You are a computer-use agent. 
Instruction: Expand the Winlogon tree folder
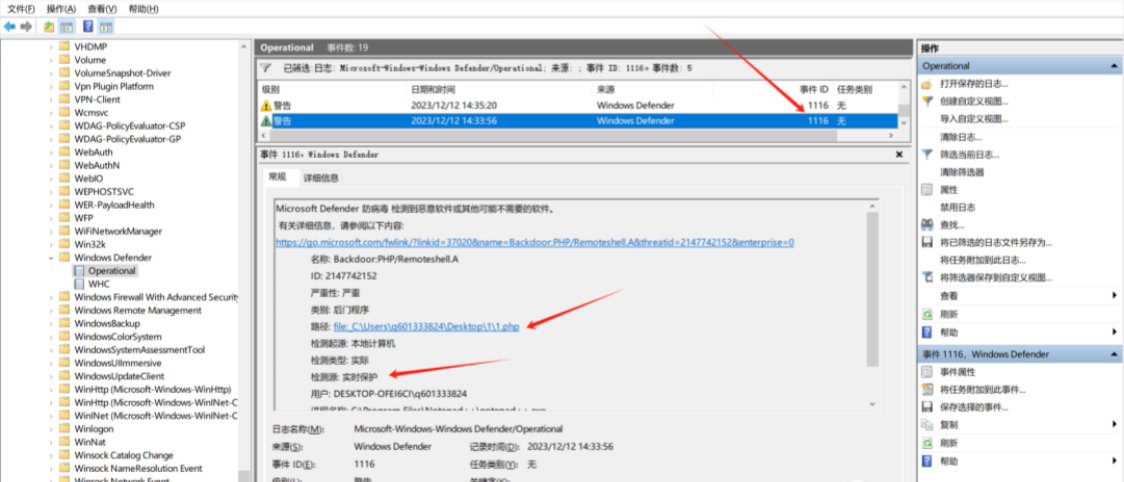[51, 429]
